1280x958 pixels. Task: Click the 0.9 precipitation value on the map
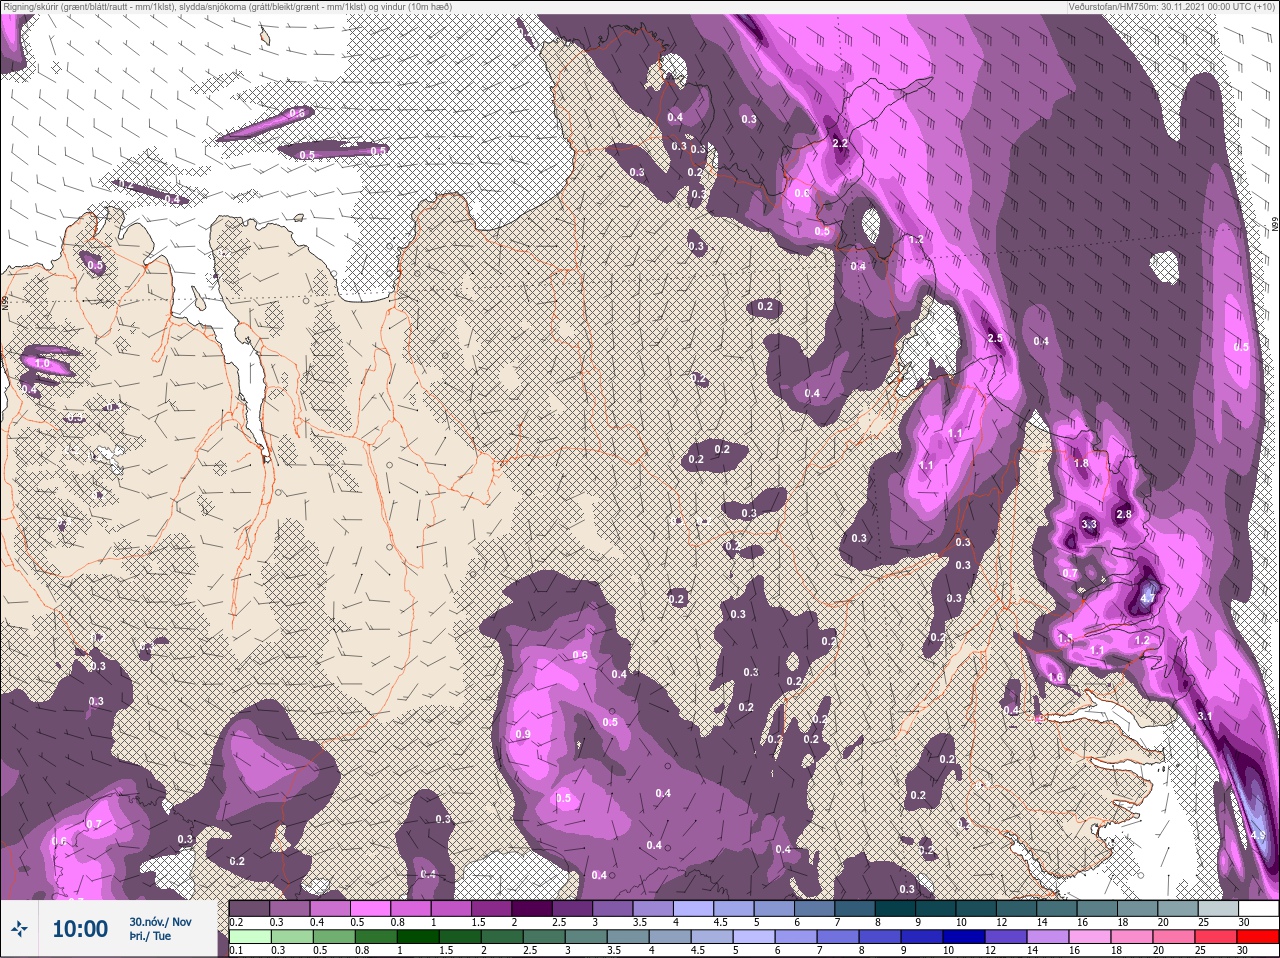523,734
